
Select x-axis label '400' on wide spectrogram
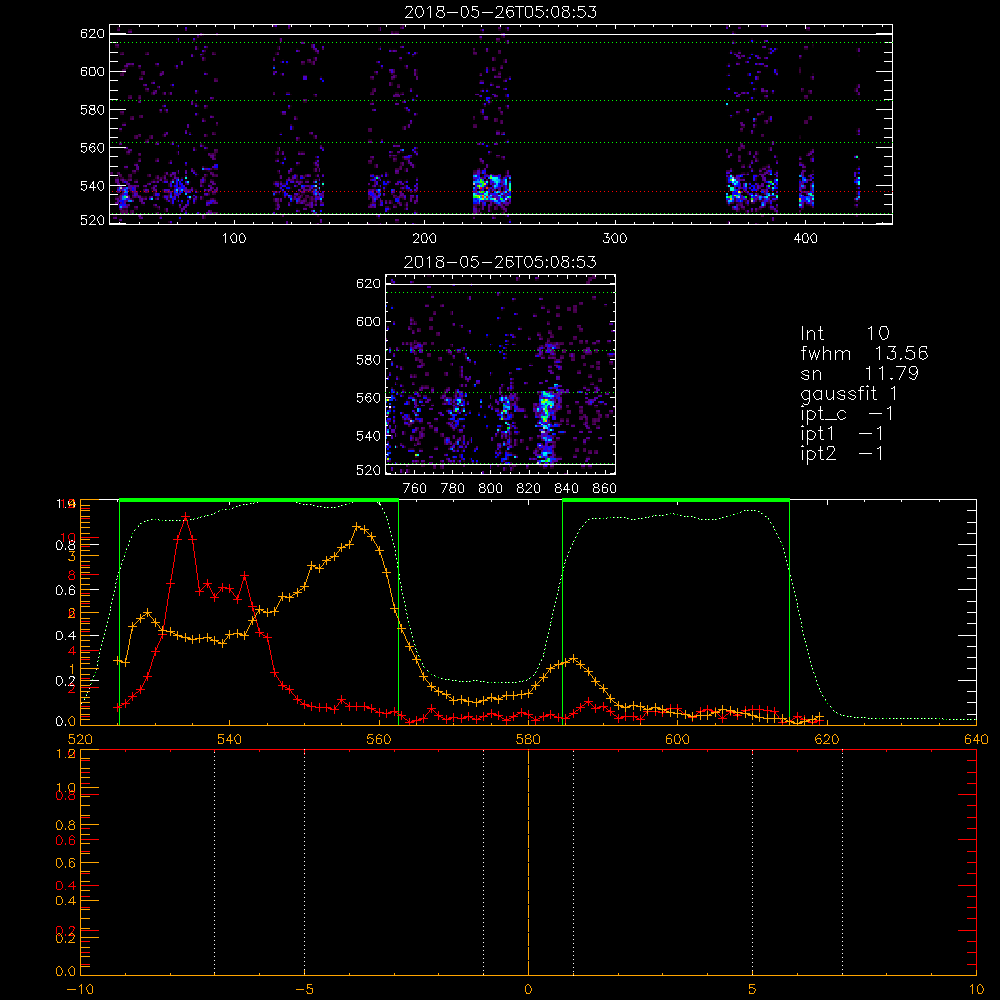(805, 239)
